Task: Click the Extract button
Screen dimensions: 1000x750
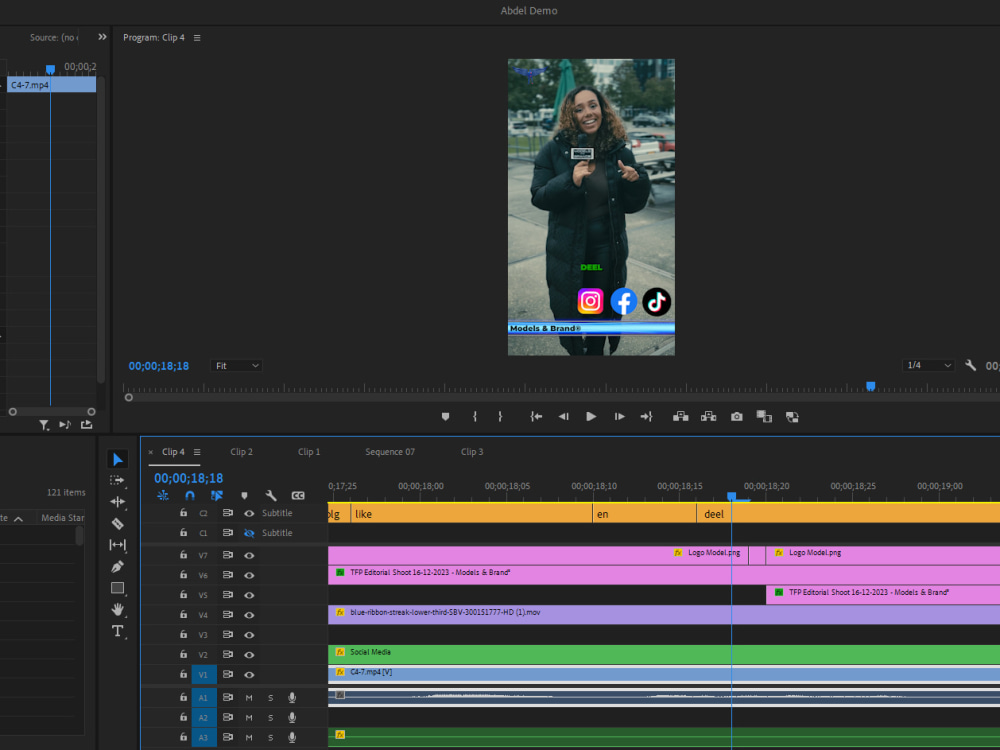Action: point(709,416)
